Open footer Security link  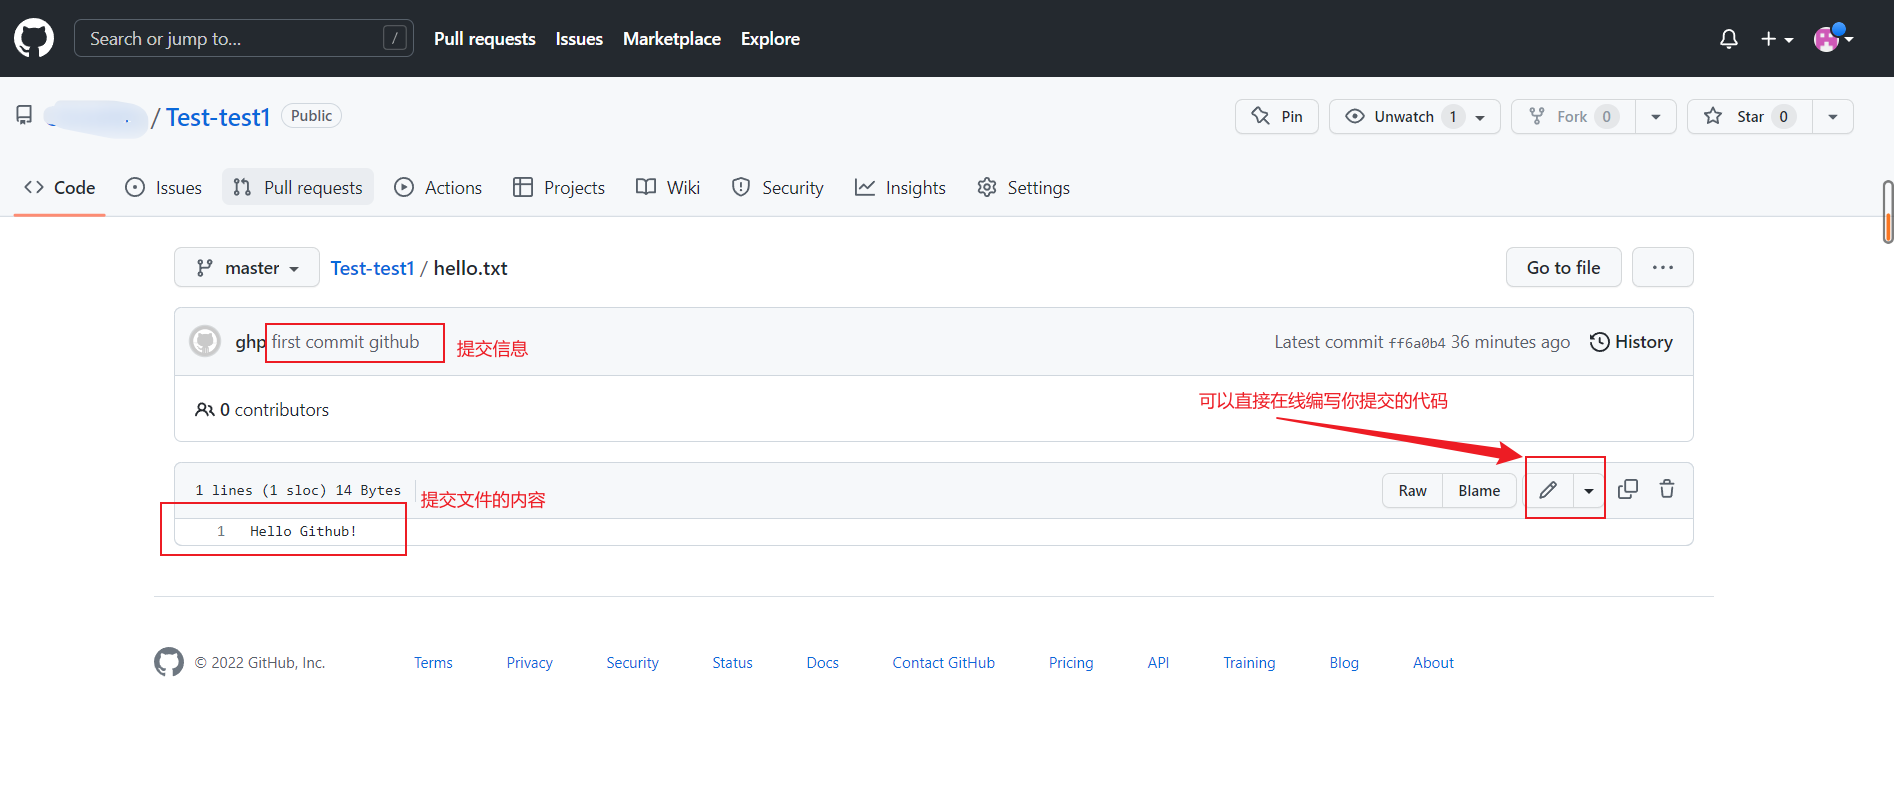pos(632,663)
